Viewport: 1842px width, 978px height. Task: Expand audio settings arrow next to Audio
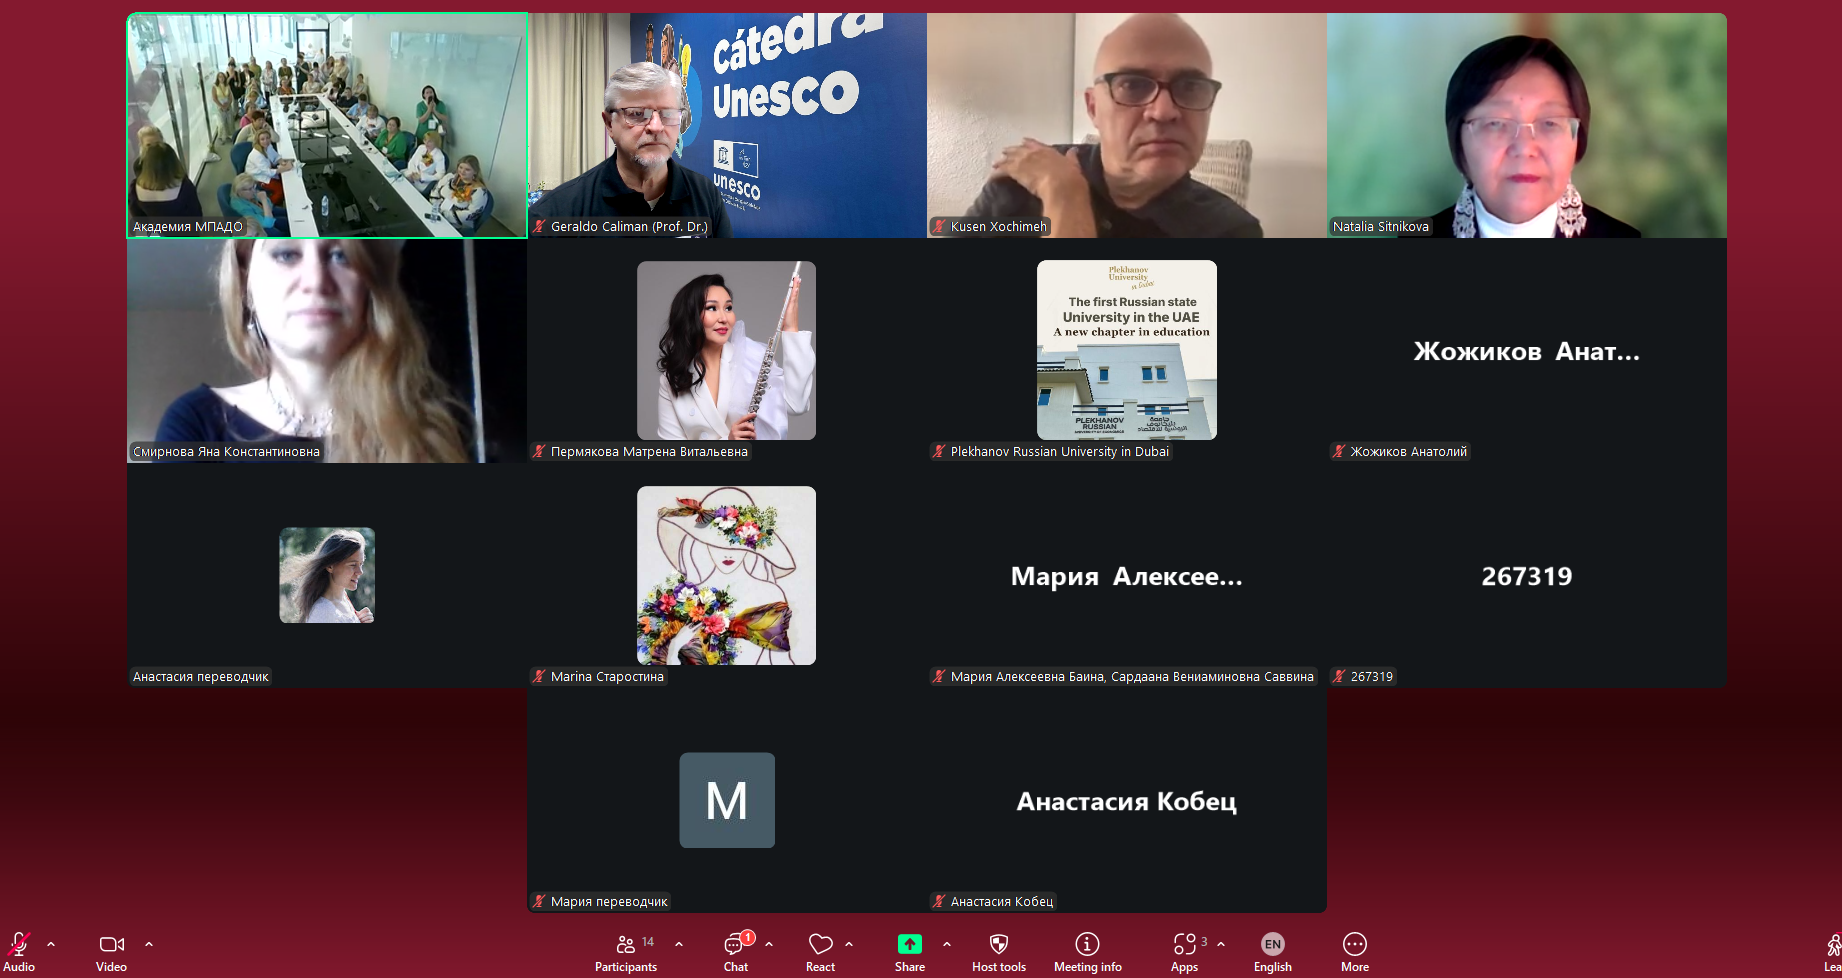point(51,944)
